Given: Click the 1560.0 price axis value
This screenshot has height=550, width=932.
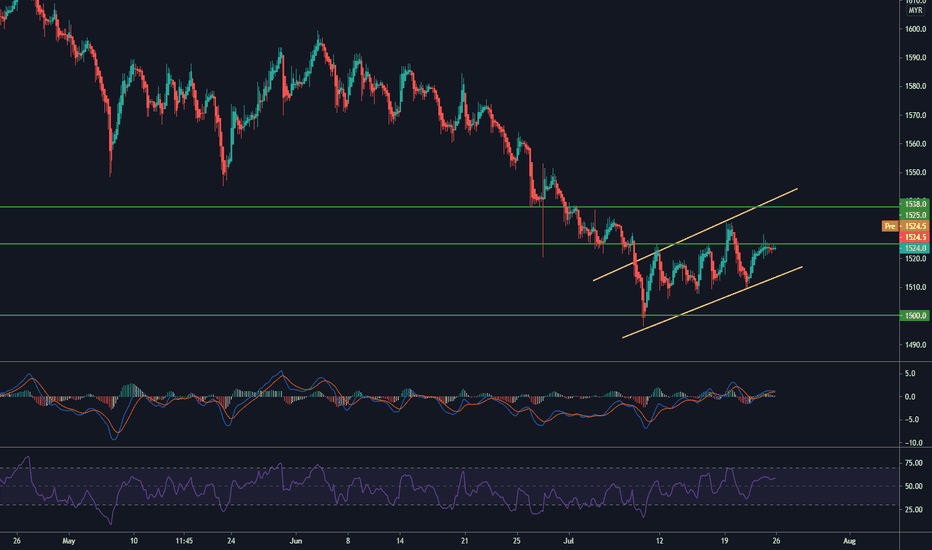Looking at the screenshot, I should [915, 144].
